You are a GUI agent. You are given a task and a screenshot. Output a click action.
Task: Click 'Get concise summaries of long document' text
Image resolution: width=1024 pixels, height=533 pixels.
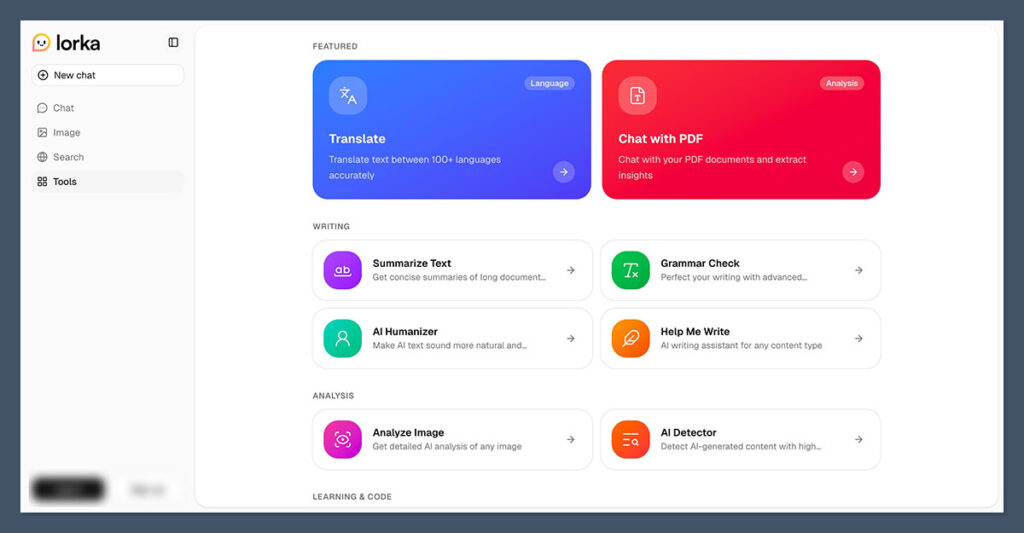pyautogui.click(x=459, y=278)
